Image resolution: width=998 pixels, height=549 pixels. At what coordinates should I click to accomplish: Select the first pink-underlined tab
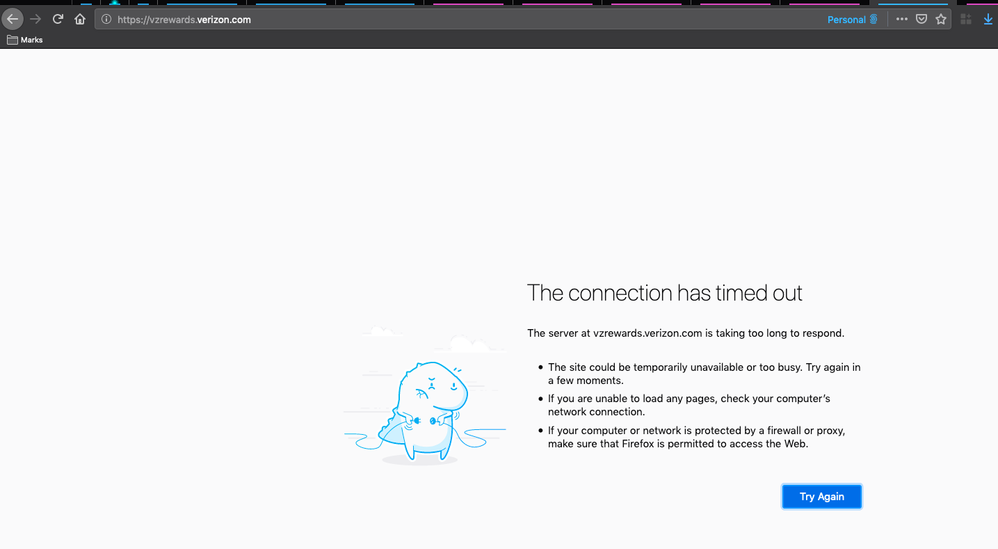468,3
